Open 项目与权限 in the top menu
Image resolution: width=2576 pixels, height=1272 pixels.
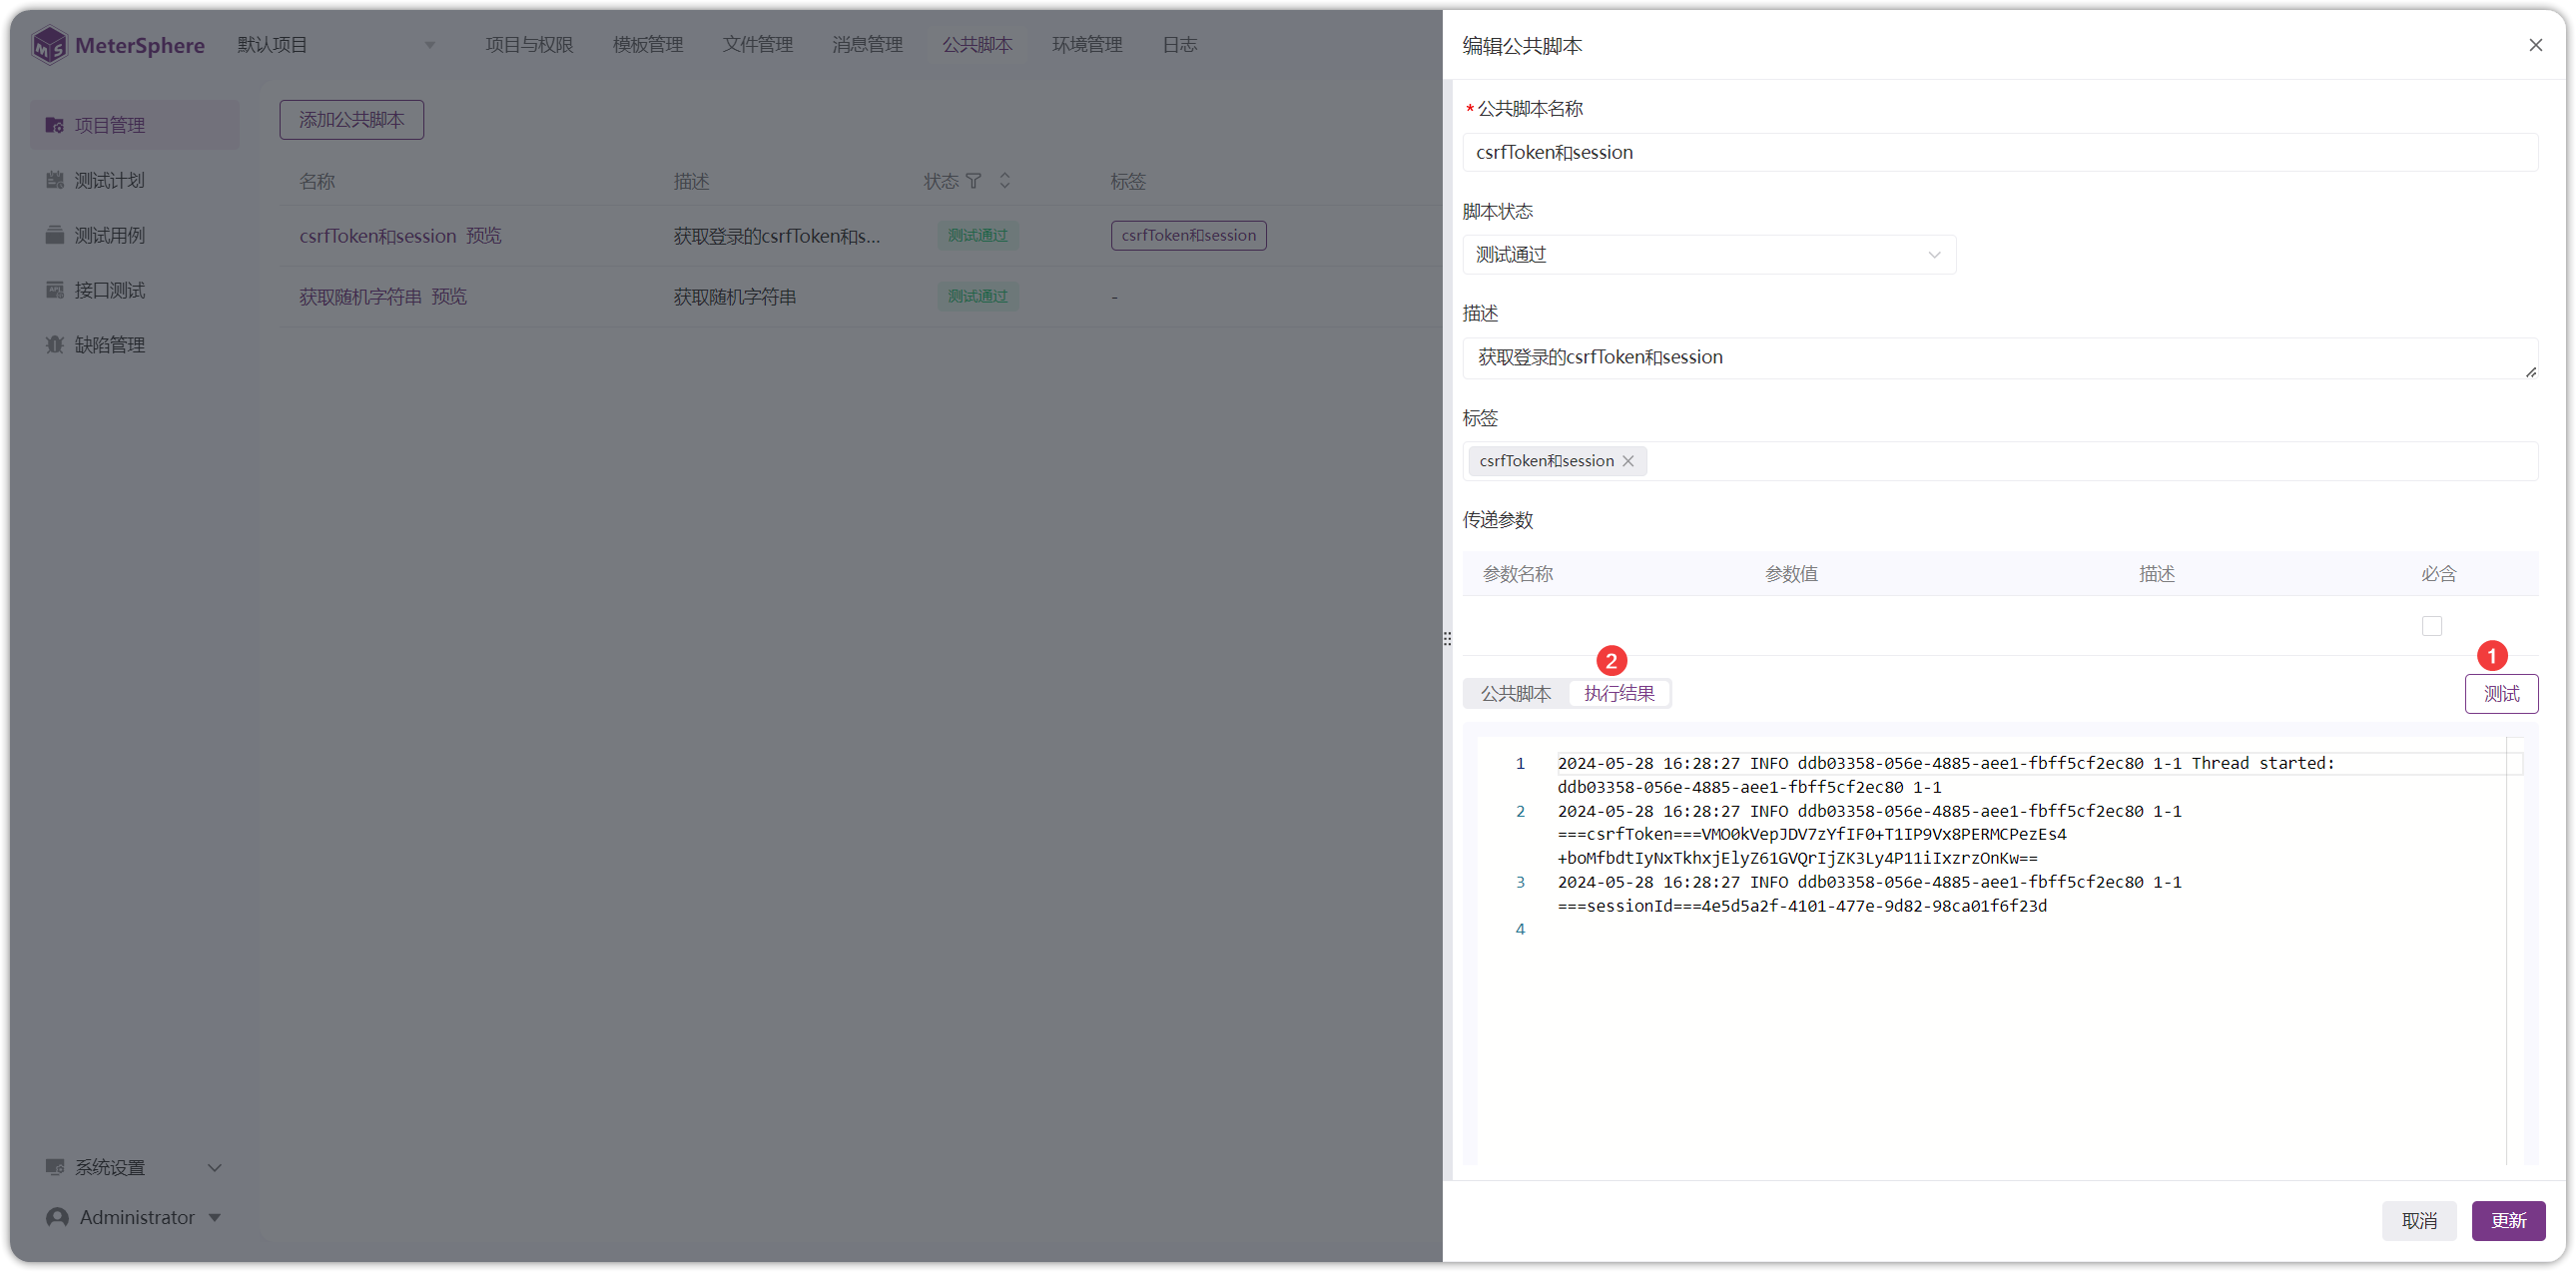pos(529,45)
